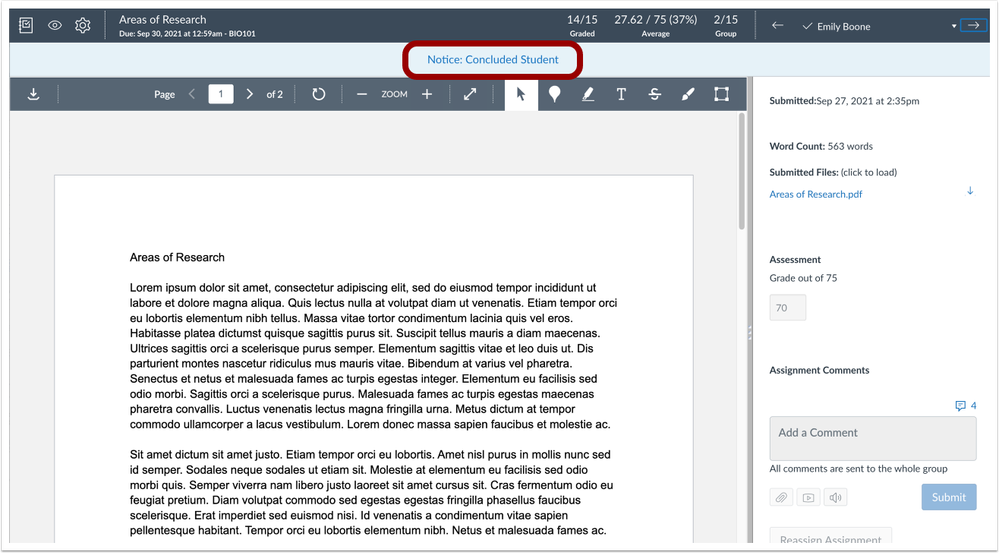Choose the highlight annotation tool
999x553 pixels.
[587, 94]
